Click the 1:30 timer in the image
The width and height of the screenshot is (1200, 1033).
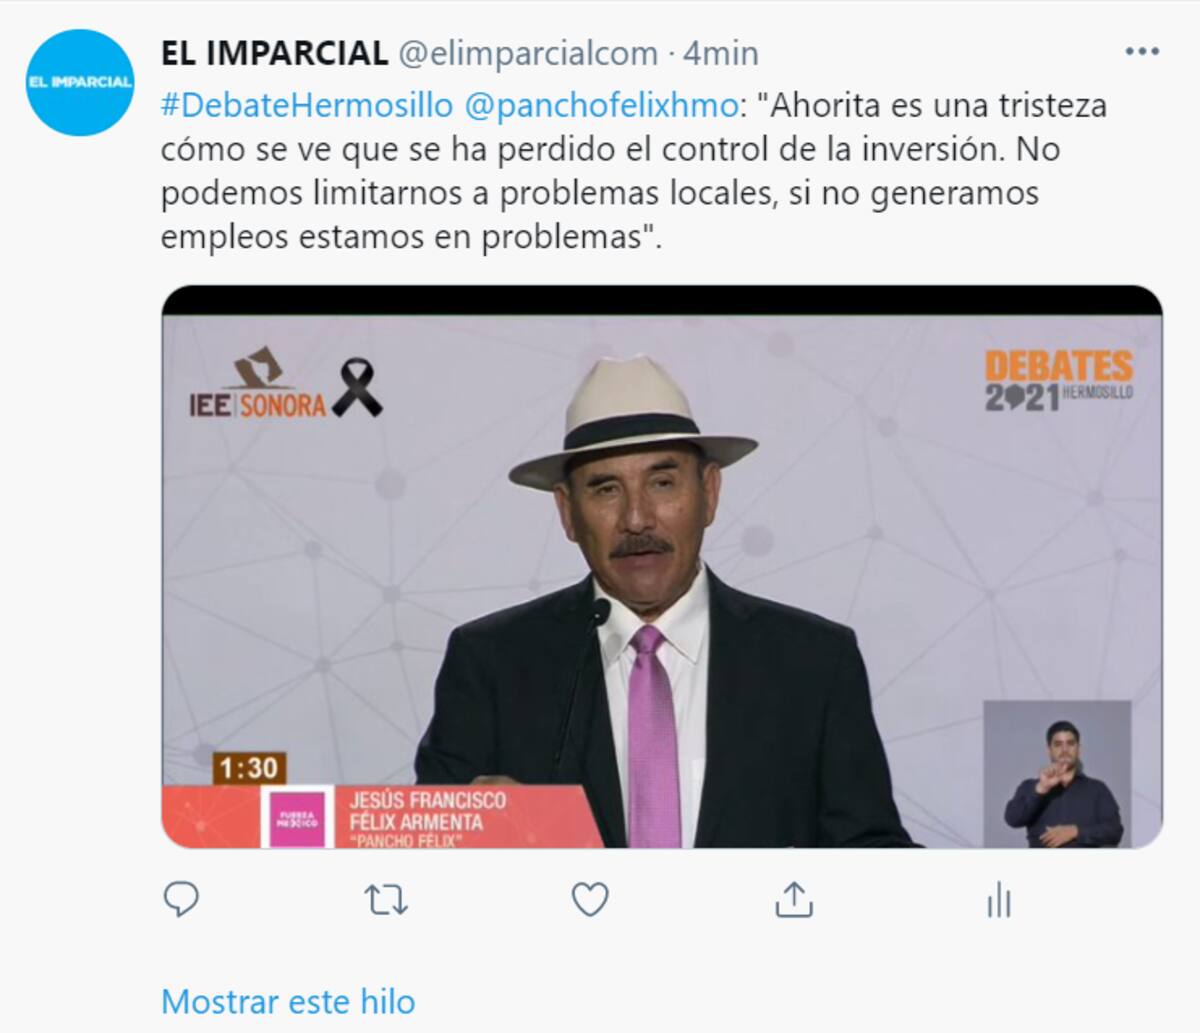click(249, 768)
